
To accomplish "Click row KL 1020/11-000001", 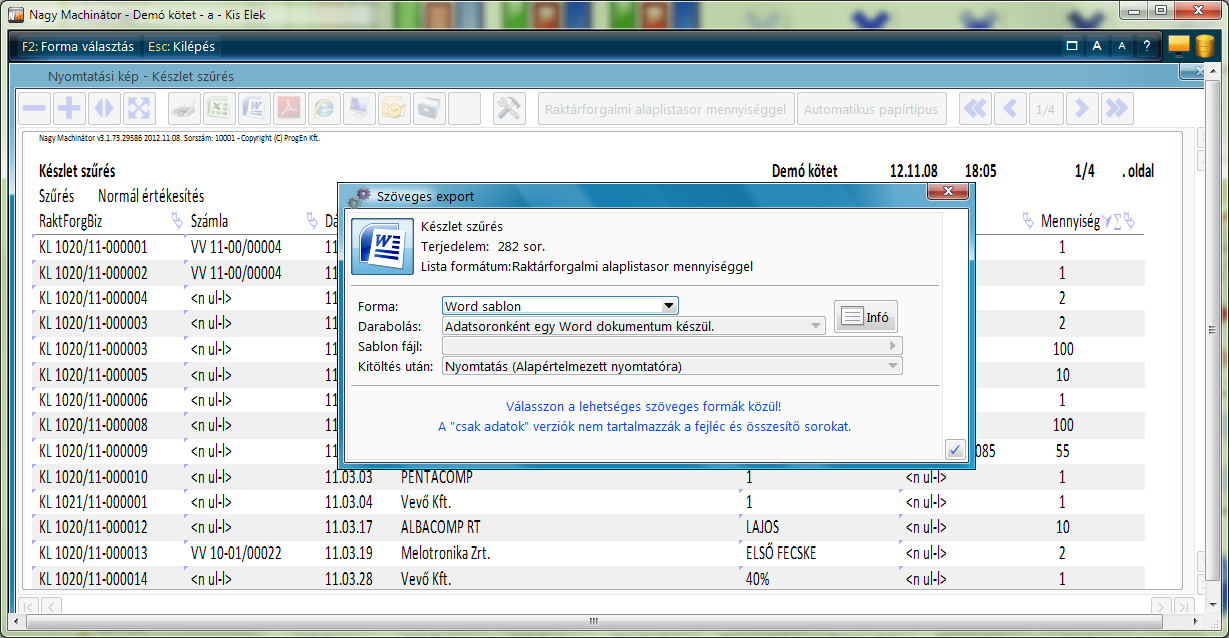I will 590,247.
